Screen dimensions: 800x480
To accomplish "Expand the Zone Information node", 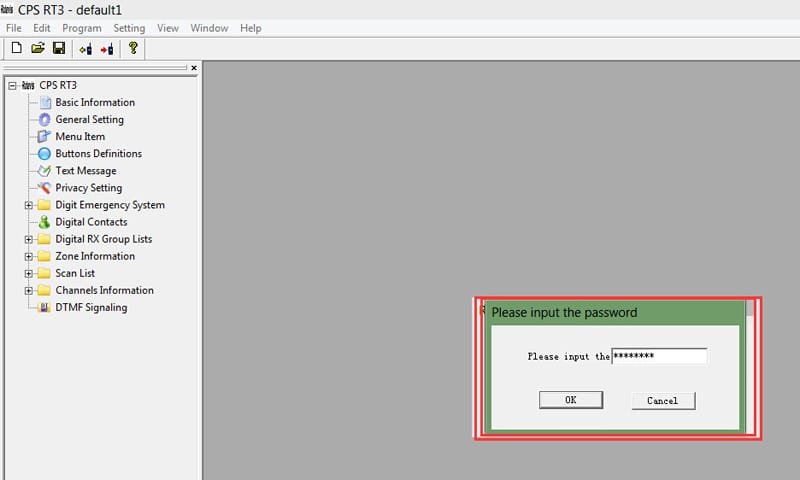I will pyautogui.click(x=29, y=256).
